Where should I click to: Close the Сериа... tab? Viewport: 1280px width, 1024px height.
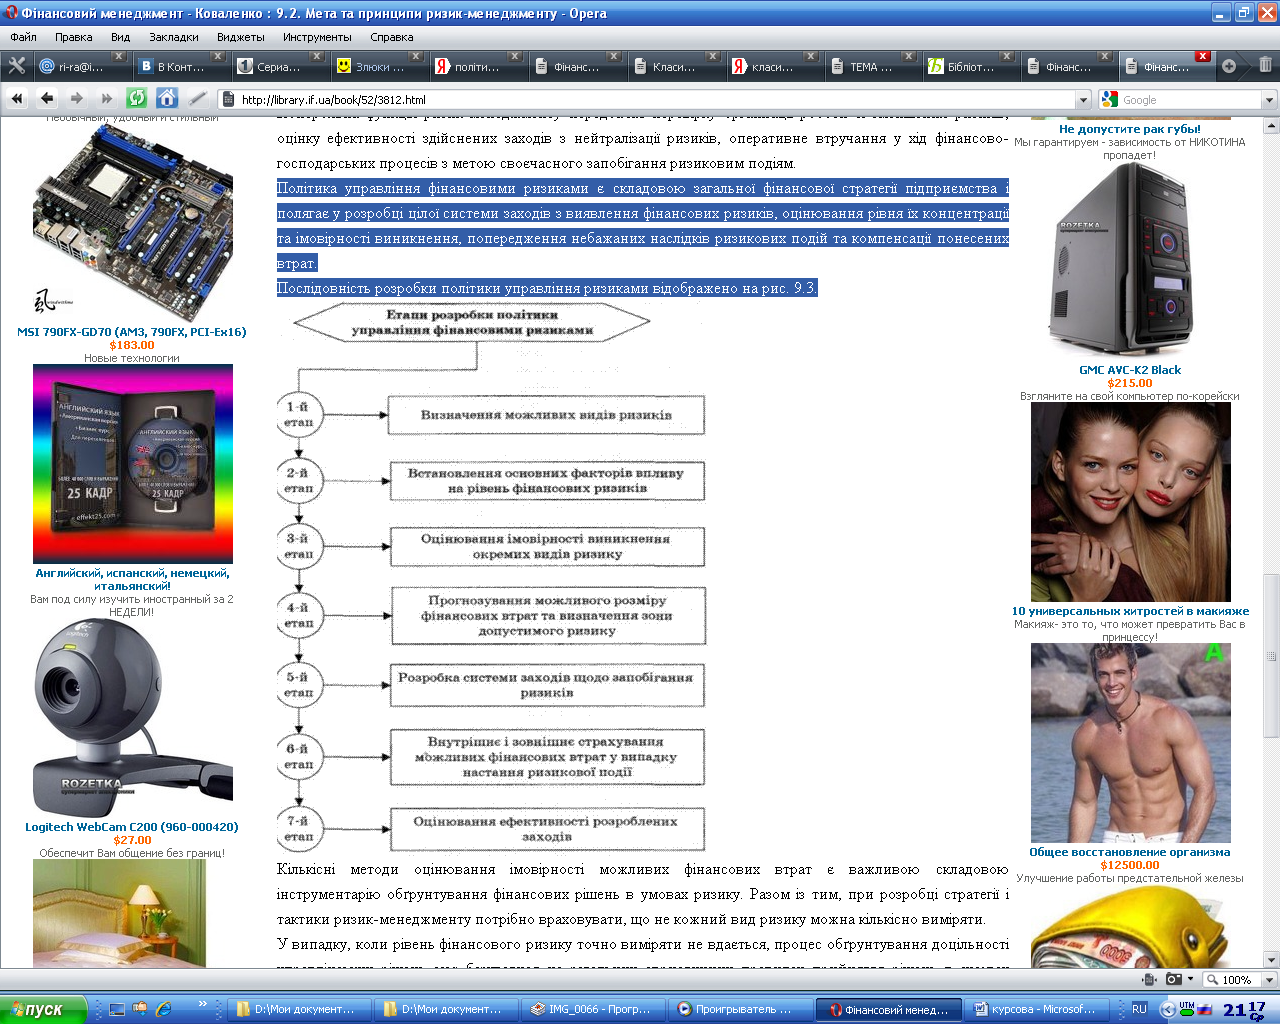click(x=317, y=57)
